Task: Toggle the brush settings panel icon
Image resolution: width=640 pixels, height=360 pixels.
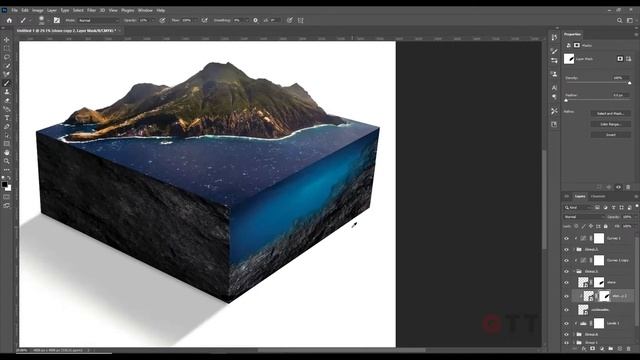Action: pyautogui.click(x=57, y=20)
